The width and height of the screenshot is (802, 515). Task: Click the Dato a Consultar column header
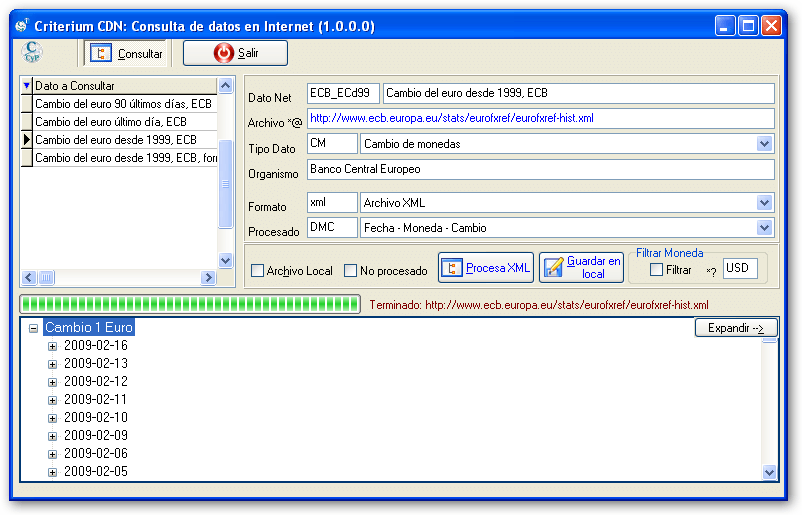tap(125, 85)
